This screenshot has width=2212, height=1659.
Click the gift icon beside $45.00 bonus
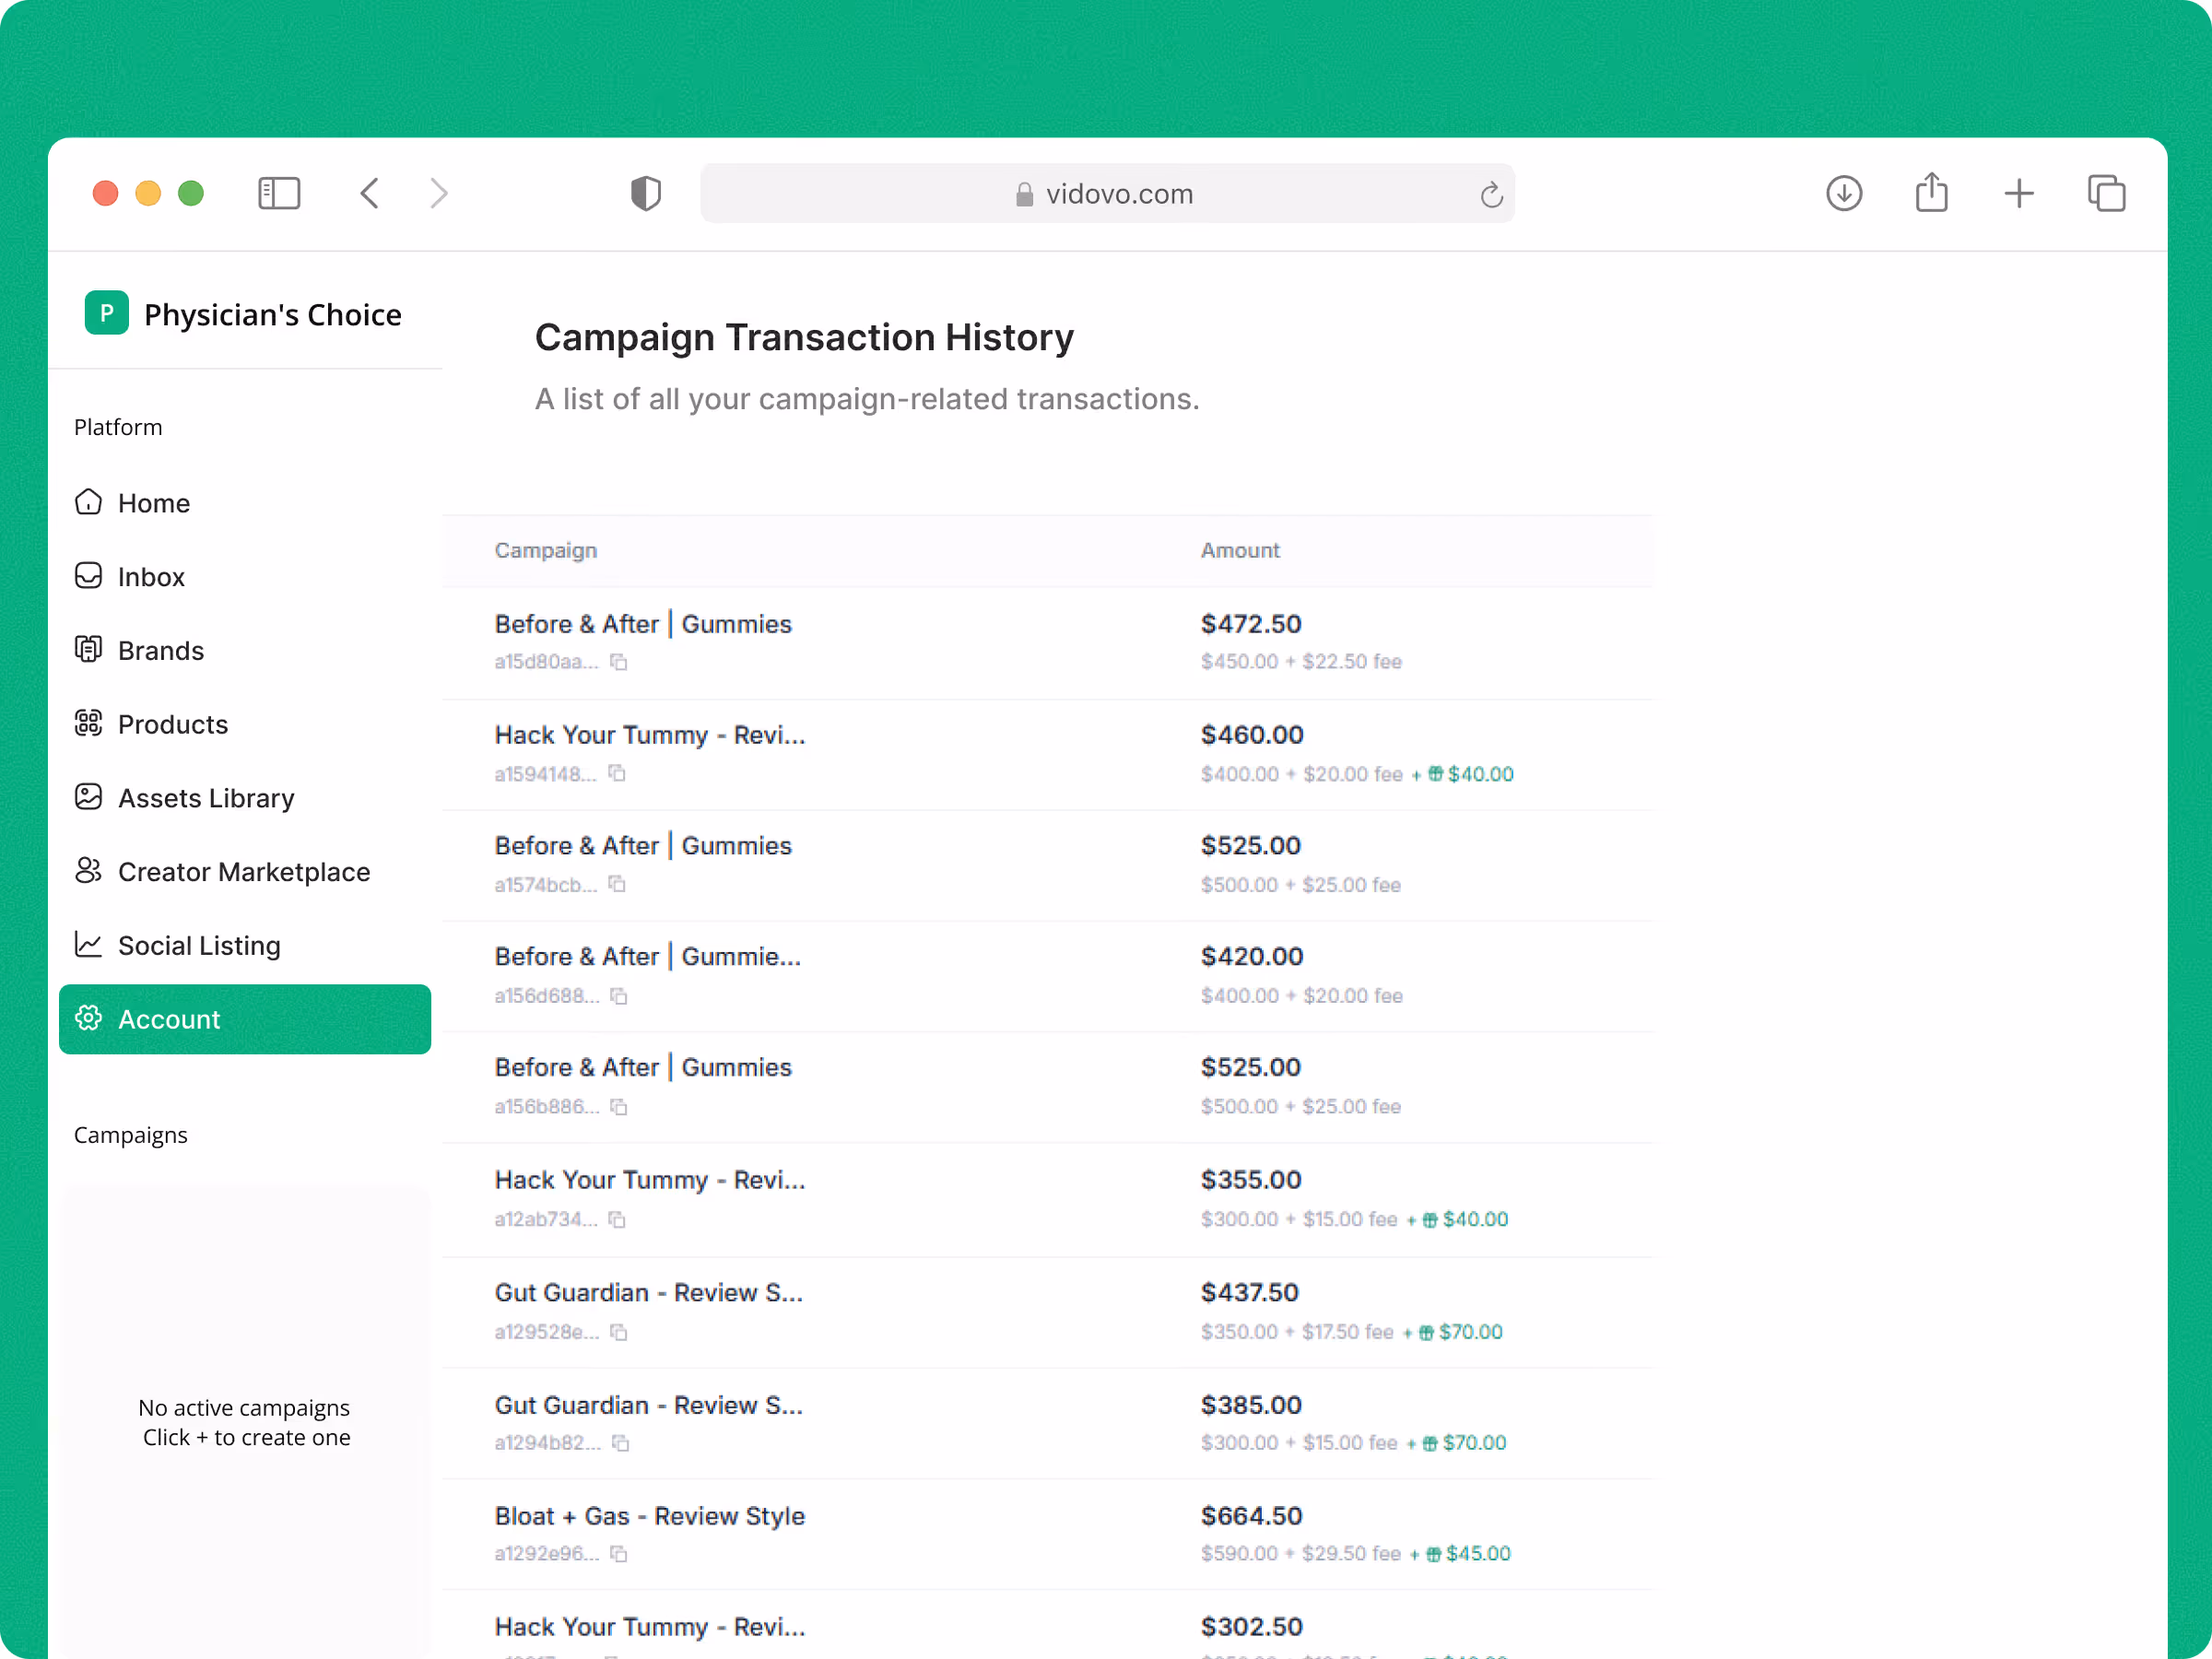(1433, 1554)
